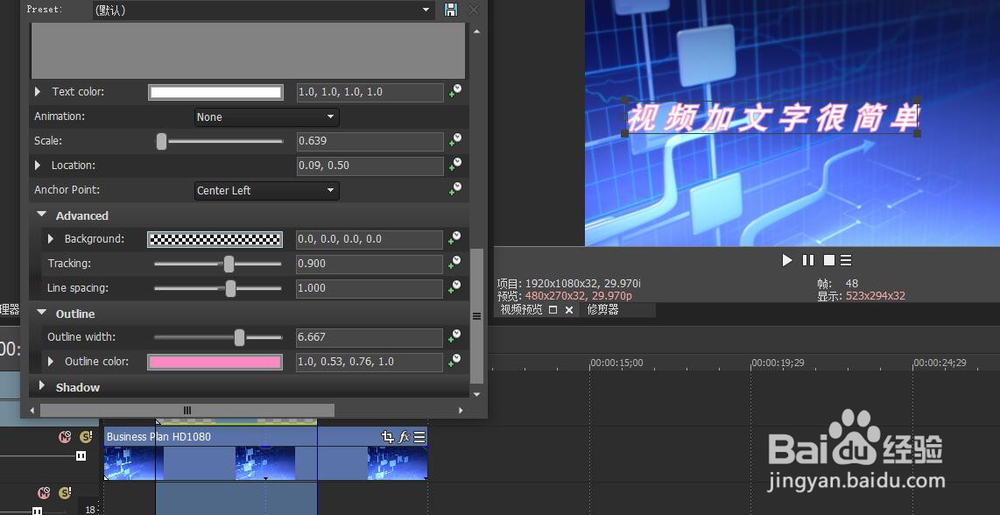The height and width of the screenshot is (515, 1000).
Task: Mute the lower track
Action: pyautogui.click(x=43, y=493)
